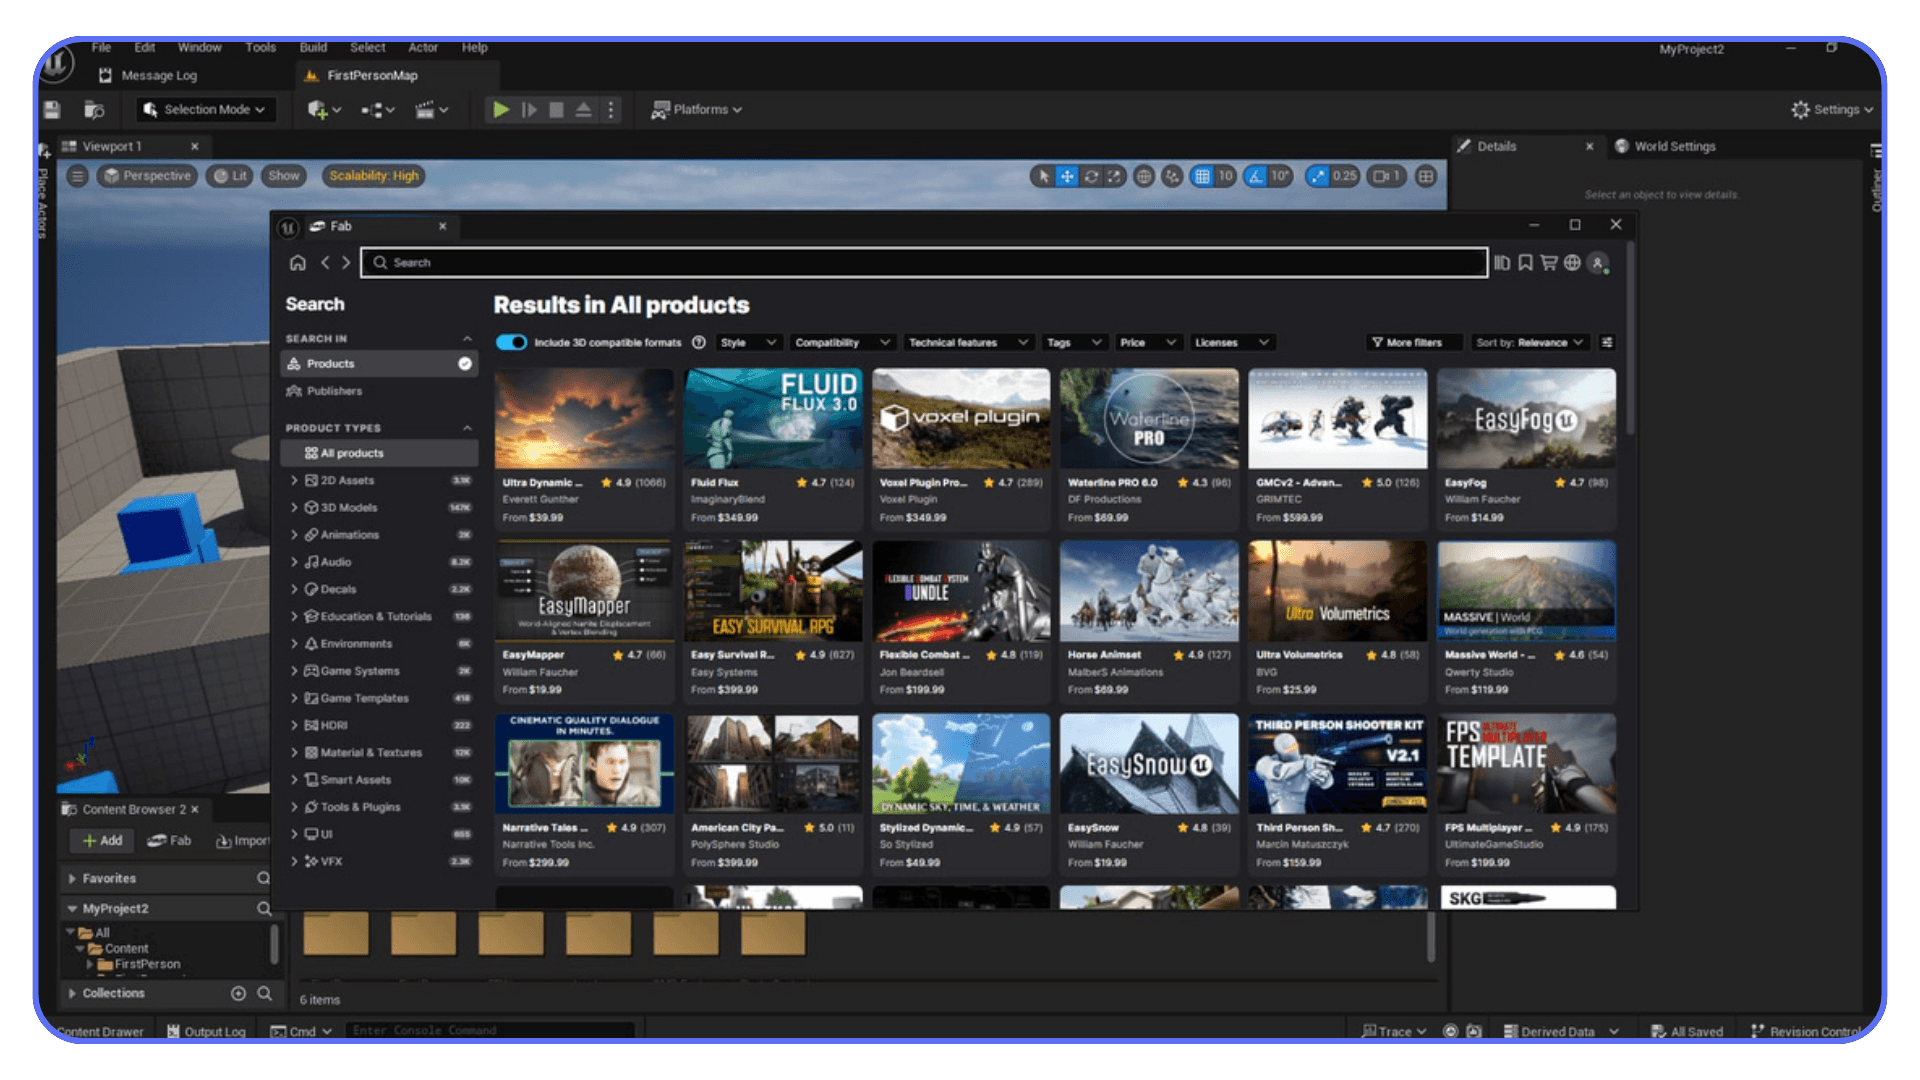The image size is (1920, 1080).
Task: Click the Eject button in toolbar
Action: tap(583, 110)
